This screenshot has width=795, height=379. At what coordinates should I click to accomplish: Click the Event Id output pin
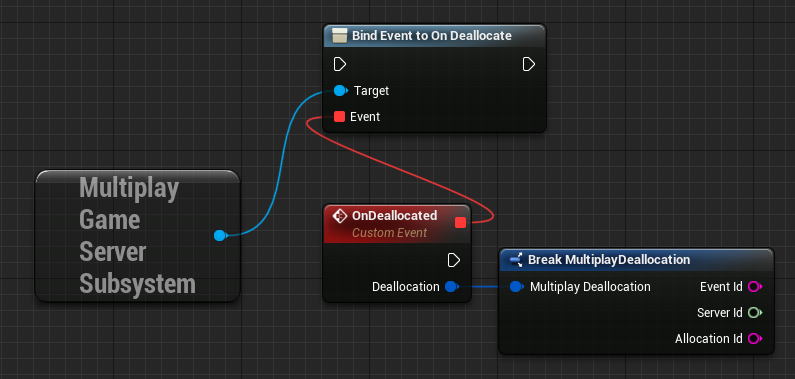(755, 287)
